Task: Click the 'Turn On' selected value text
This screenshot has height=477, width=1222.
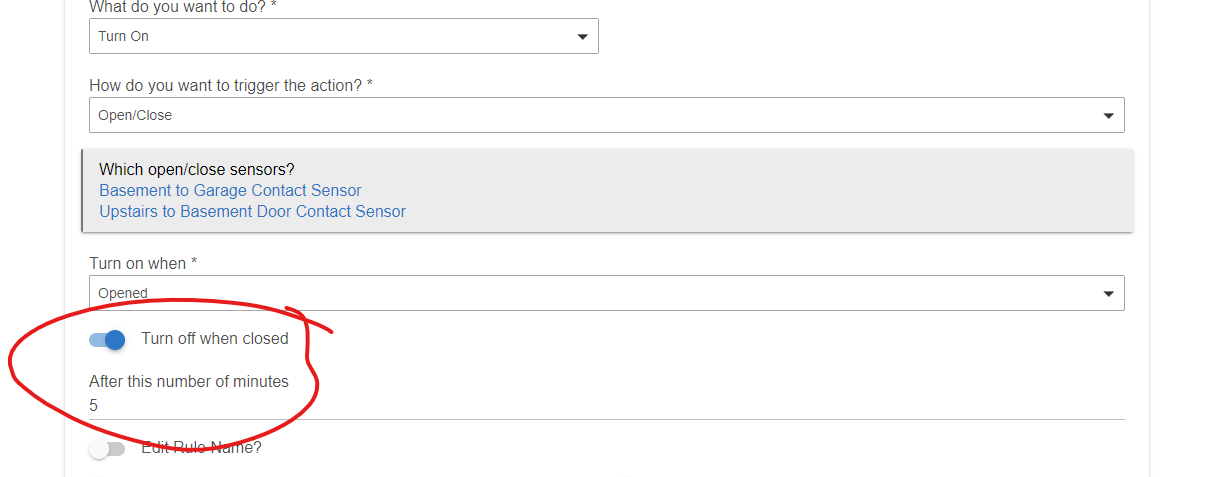Action: pyautogui.click(x=123, y=36)
